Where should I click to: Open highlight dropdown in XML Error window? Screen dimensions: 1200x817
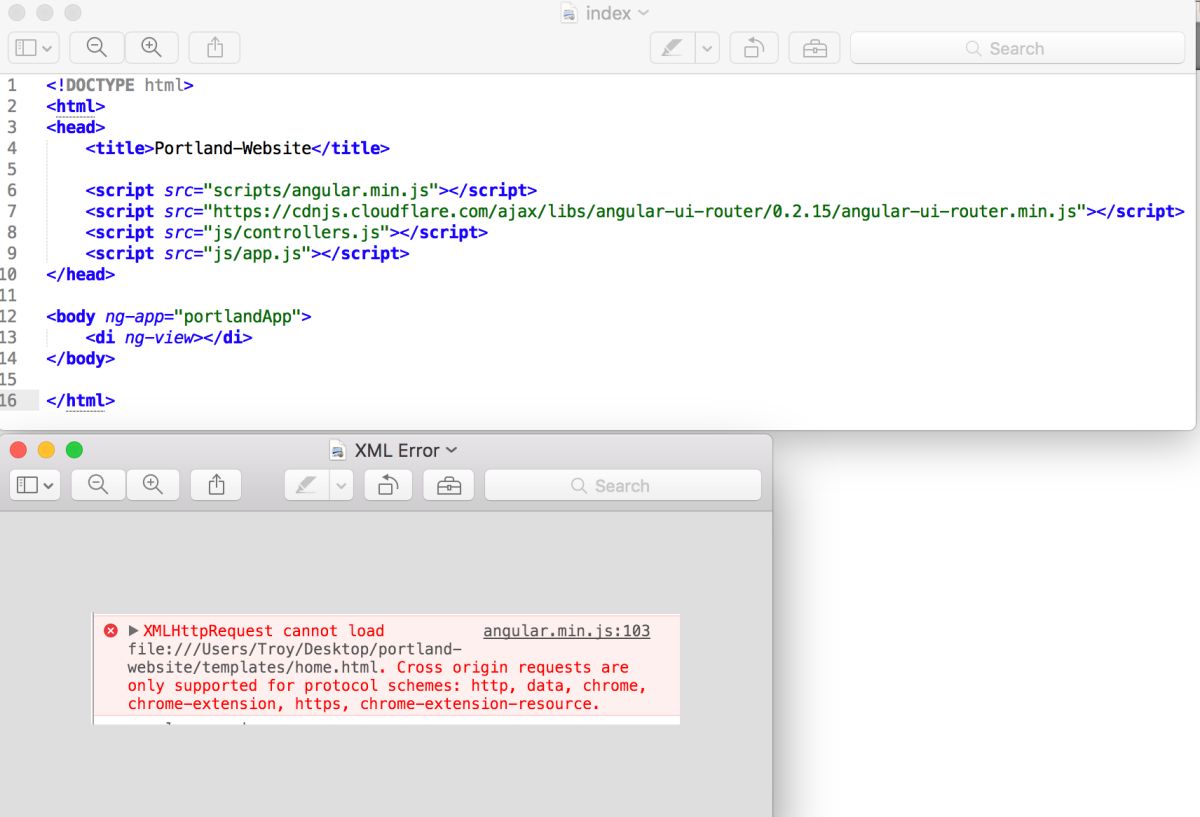point(343,485)
